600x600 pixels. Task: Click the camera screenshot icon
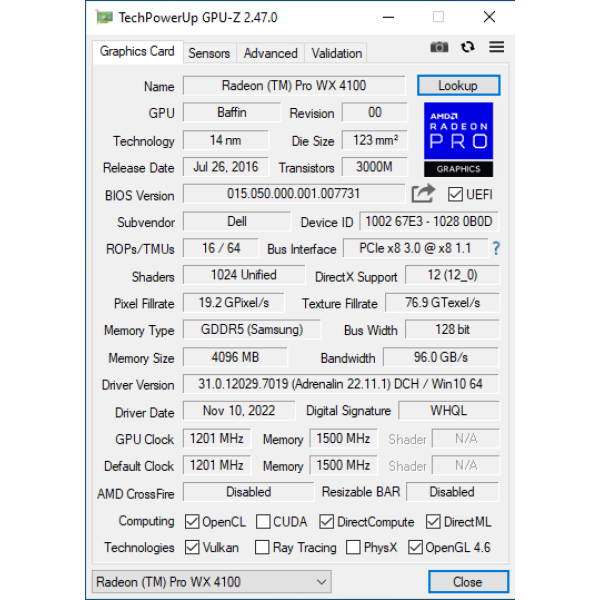click(x=439, y=47)
